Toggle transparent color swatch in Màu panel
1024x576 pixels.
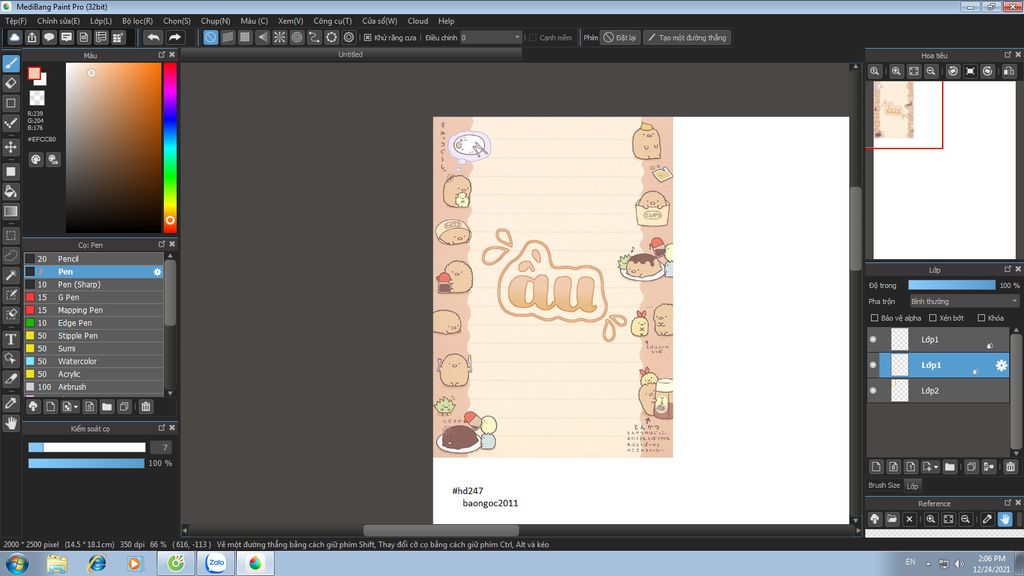37,98
